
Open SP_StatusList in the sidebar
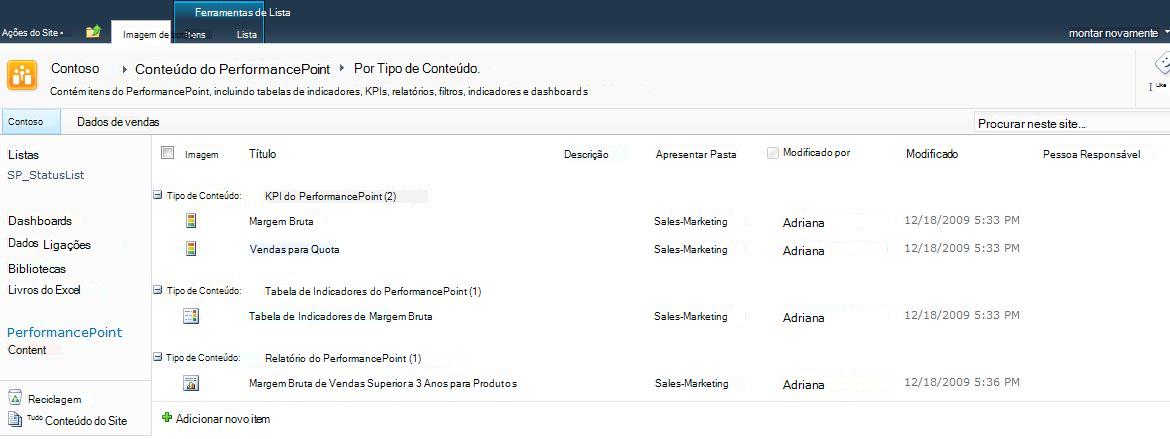46,175
